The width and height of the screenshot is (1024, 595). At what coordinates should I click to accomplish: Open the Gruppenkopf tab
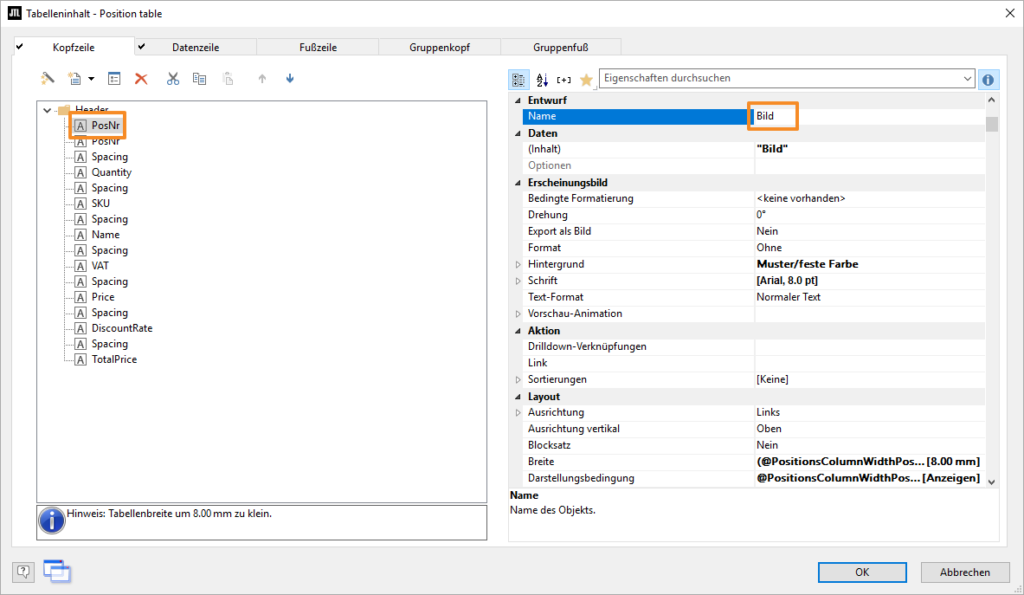pyautogui.click(x=439, y=47)
